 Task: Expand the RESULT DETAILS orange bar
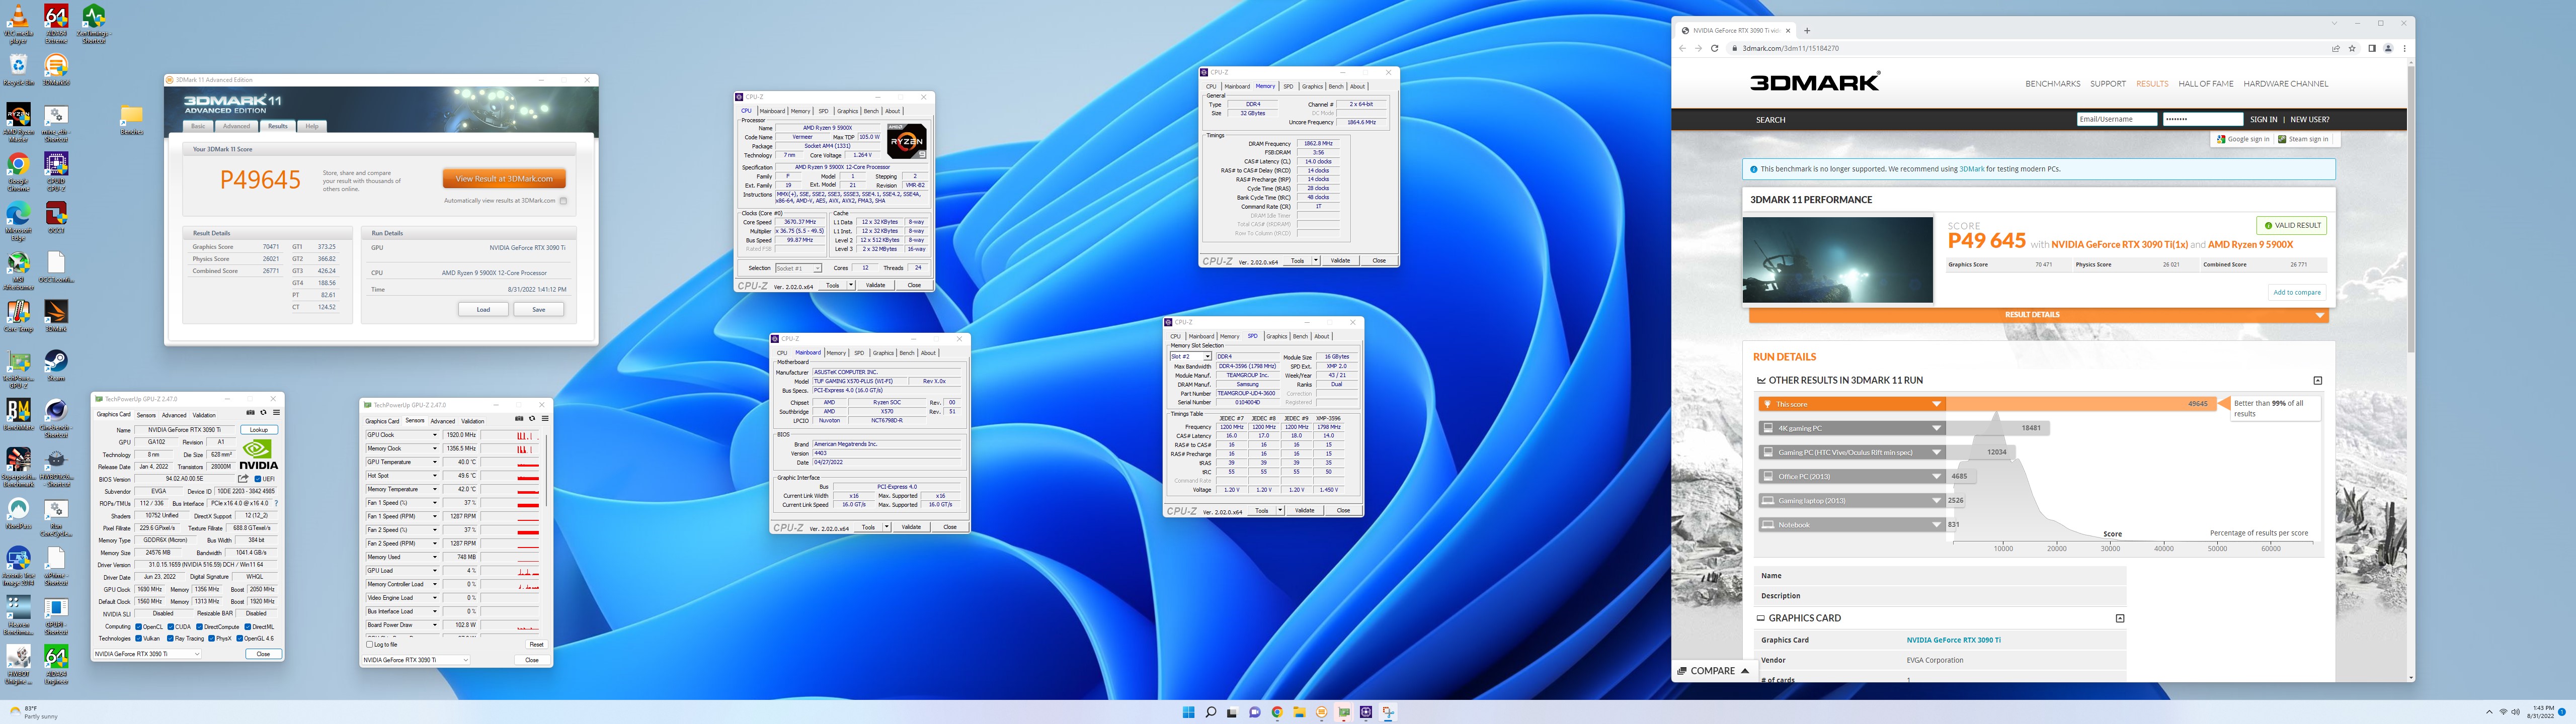2038,315
